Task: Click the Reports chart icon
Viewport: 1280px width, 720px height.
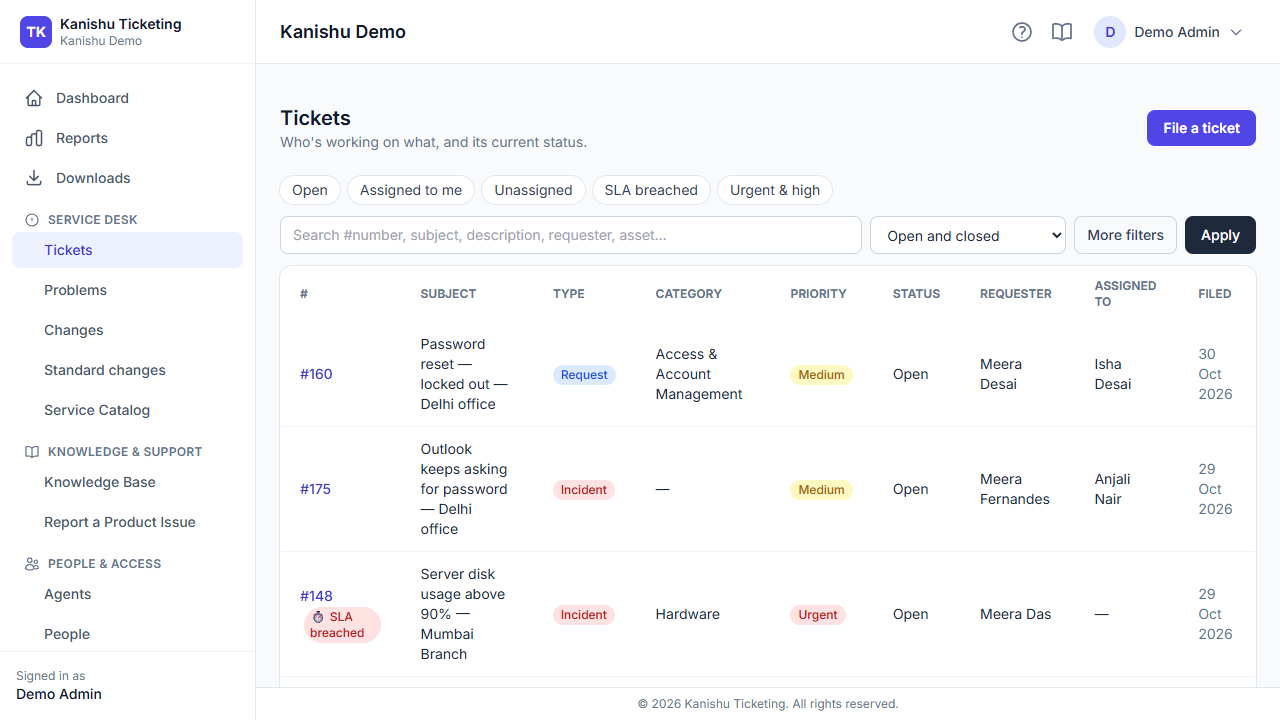Action: 34,138
